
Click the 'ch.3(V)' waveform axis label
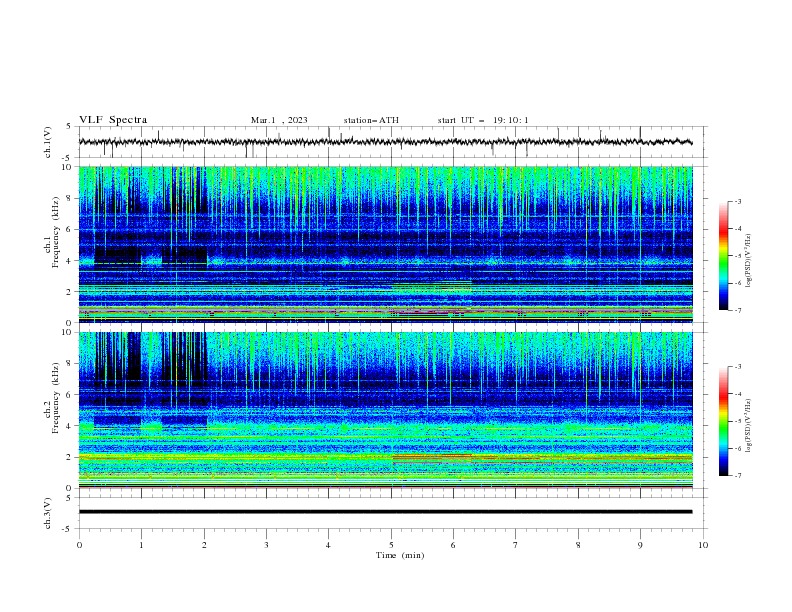click(x=48, y=513)
